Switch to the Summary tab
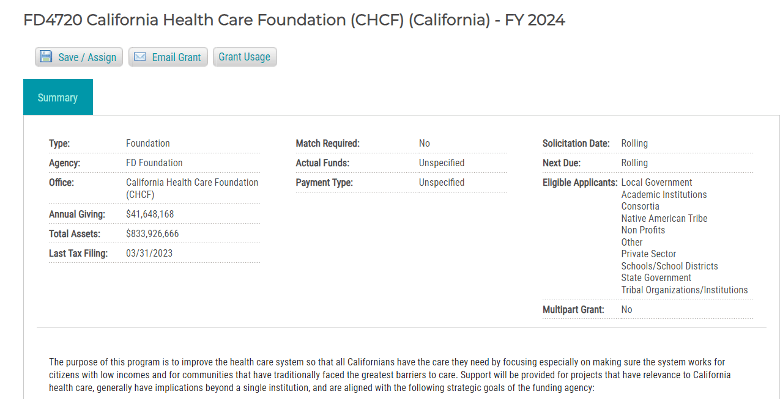The image size is (780, 400). pos(57,97)
